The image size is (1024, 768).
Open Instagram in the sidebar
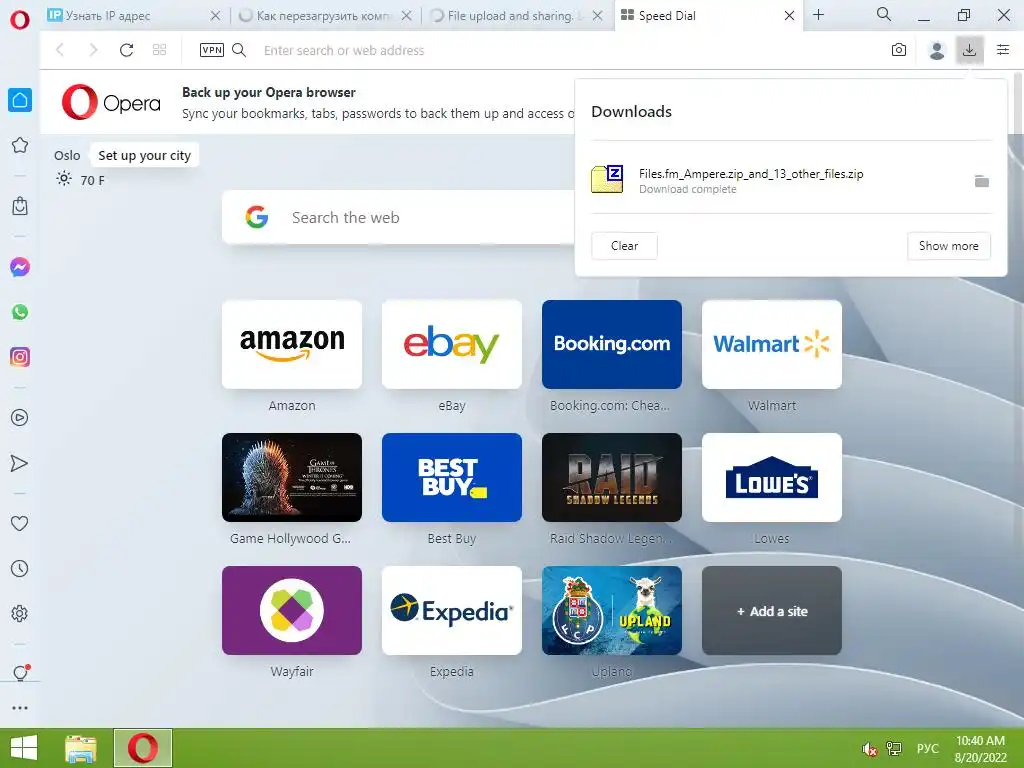pyautogui.click(x=20, y=357)
